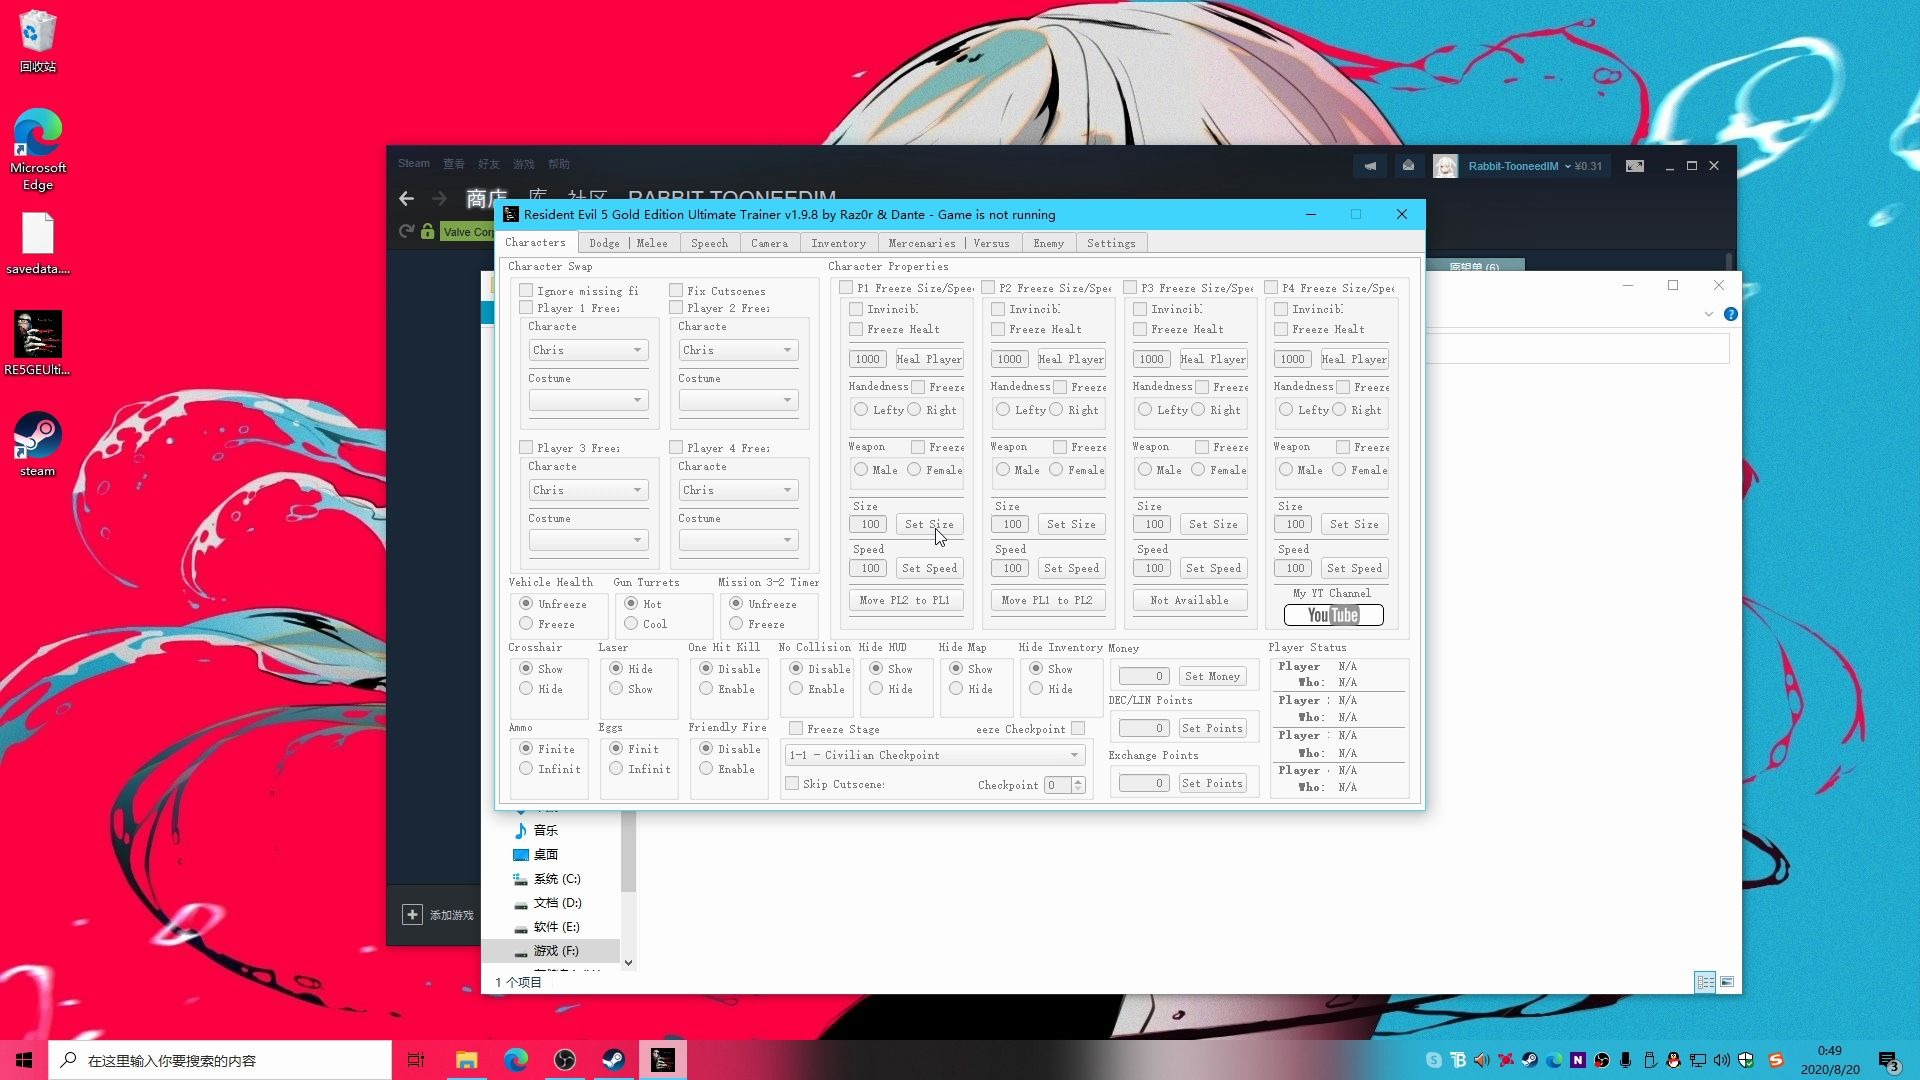Click the Steam profile avatar
Image resolution: width=1920 pixels, height=1080 pixels.
1445,166
